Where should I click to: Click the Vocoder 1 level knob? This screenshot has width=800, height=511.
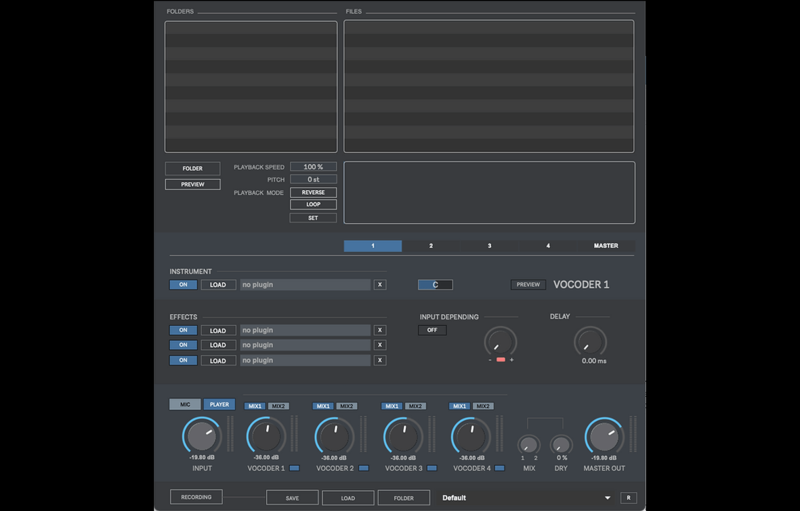tap(266, 435)
